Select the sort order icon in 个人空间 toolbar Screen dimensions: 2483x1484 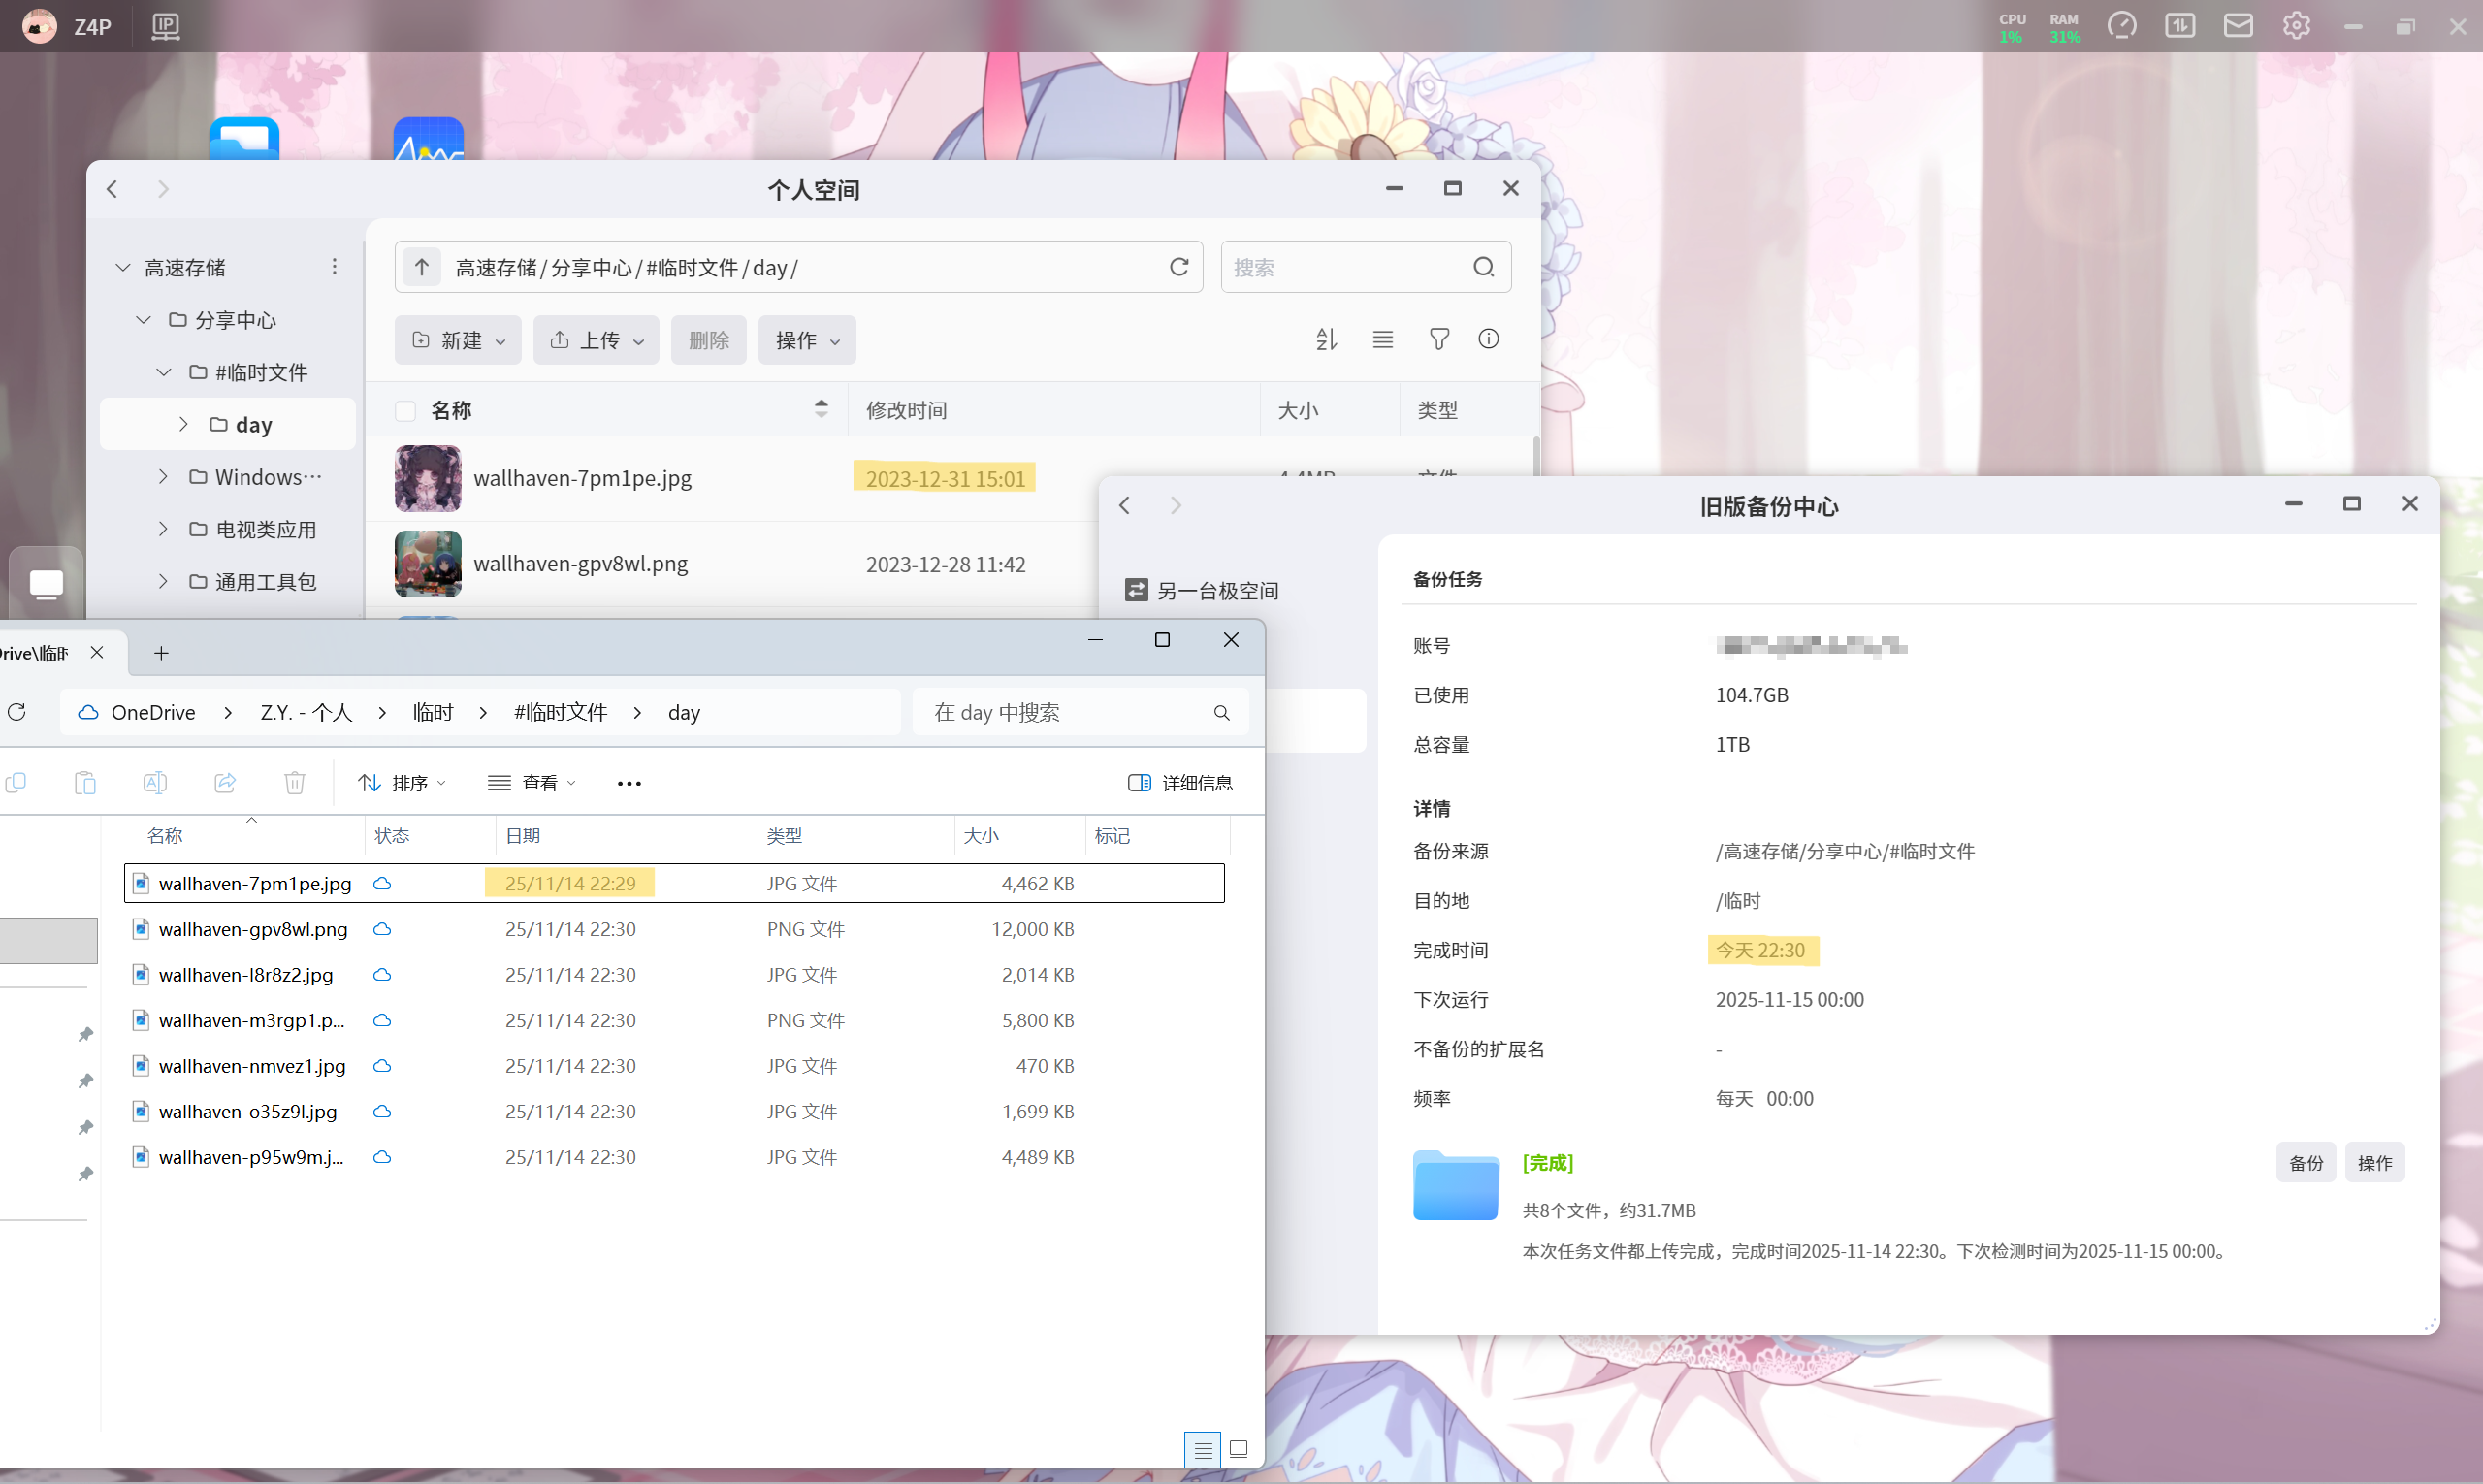point(1326,339)
